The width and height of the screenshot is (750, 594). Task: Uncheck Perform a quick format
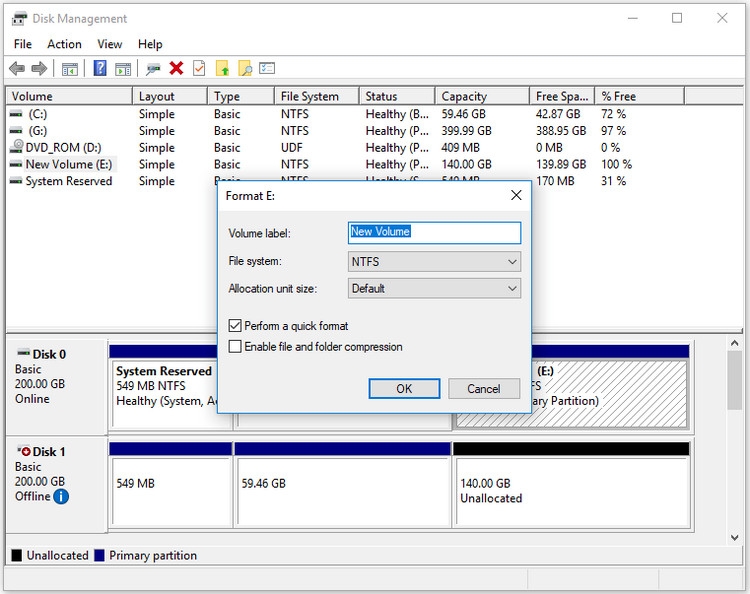point(235,326)
